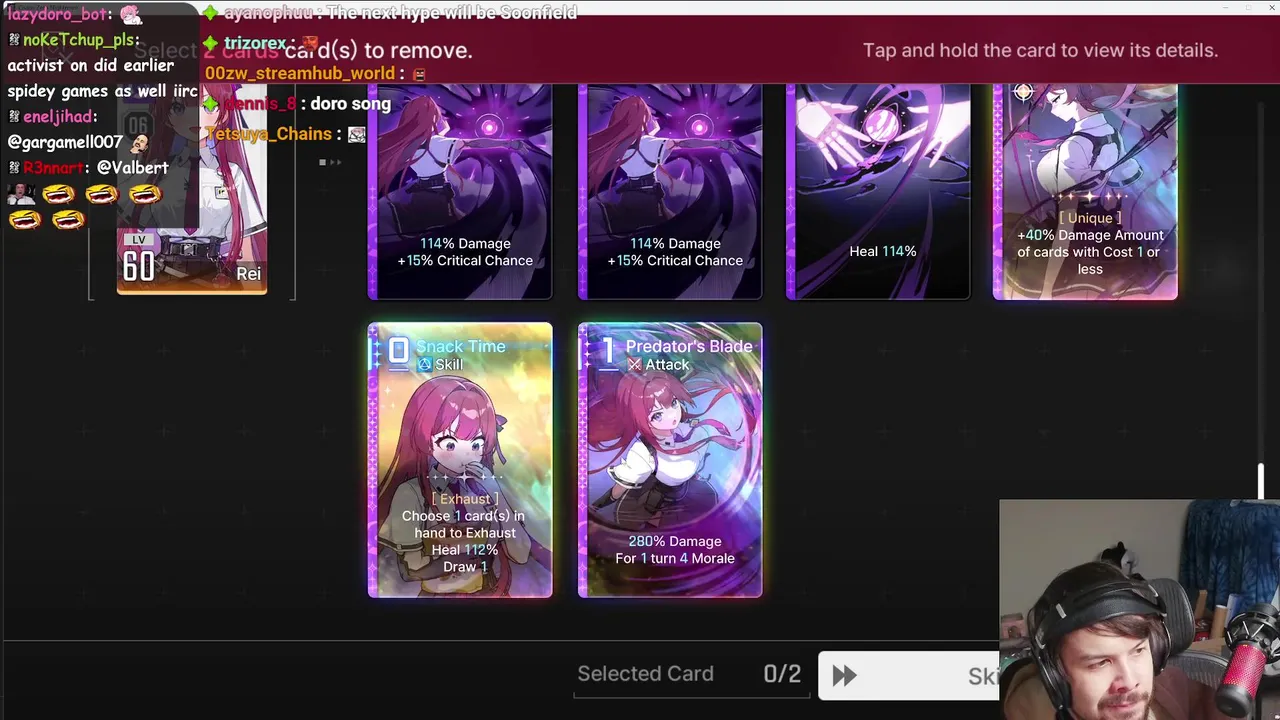Select the second 114% Damage critical card
The image size is (1280, 720).
[670, 191]
